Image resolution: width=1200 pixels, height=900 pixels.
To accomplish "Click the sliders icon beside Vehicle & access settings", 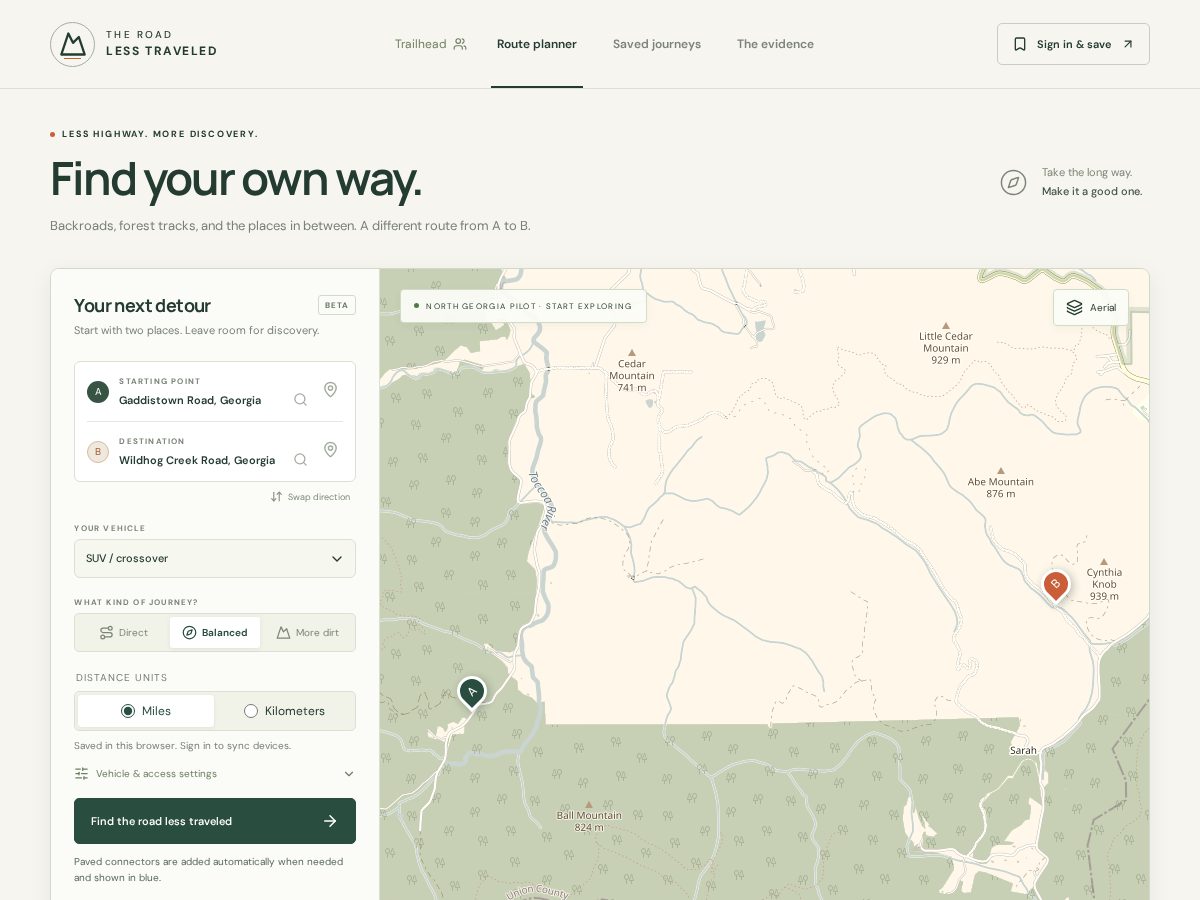I will point(81,773).
